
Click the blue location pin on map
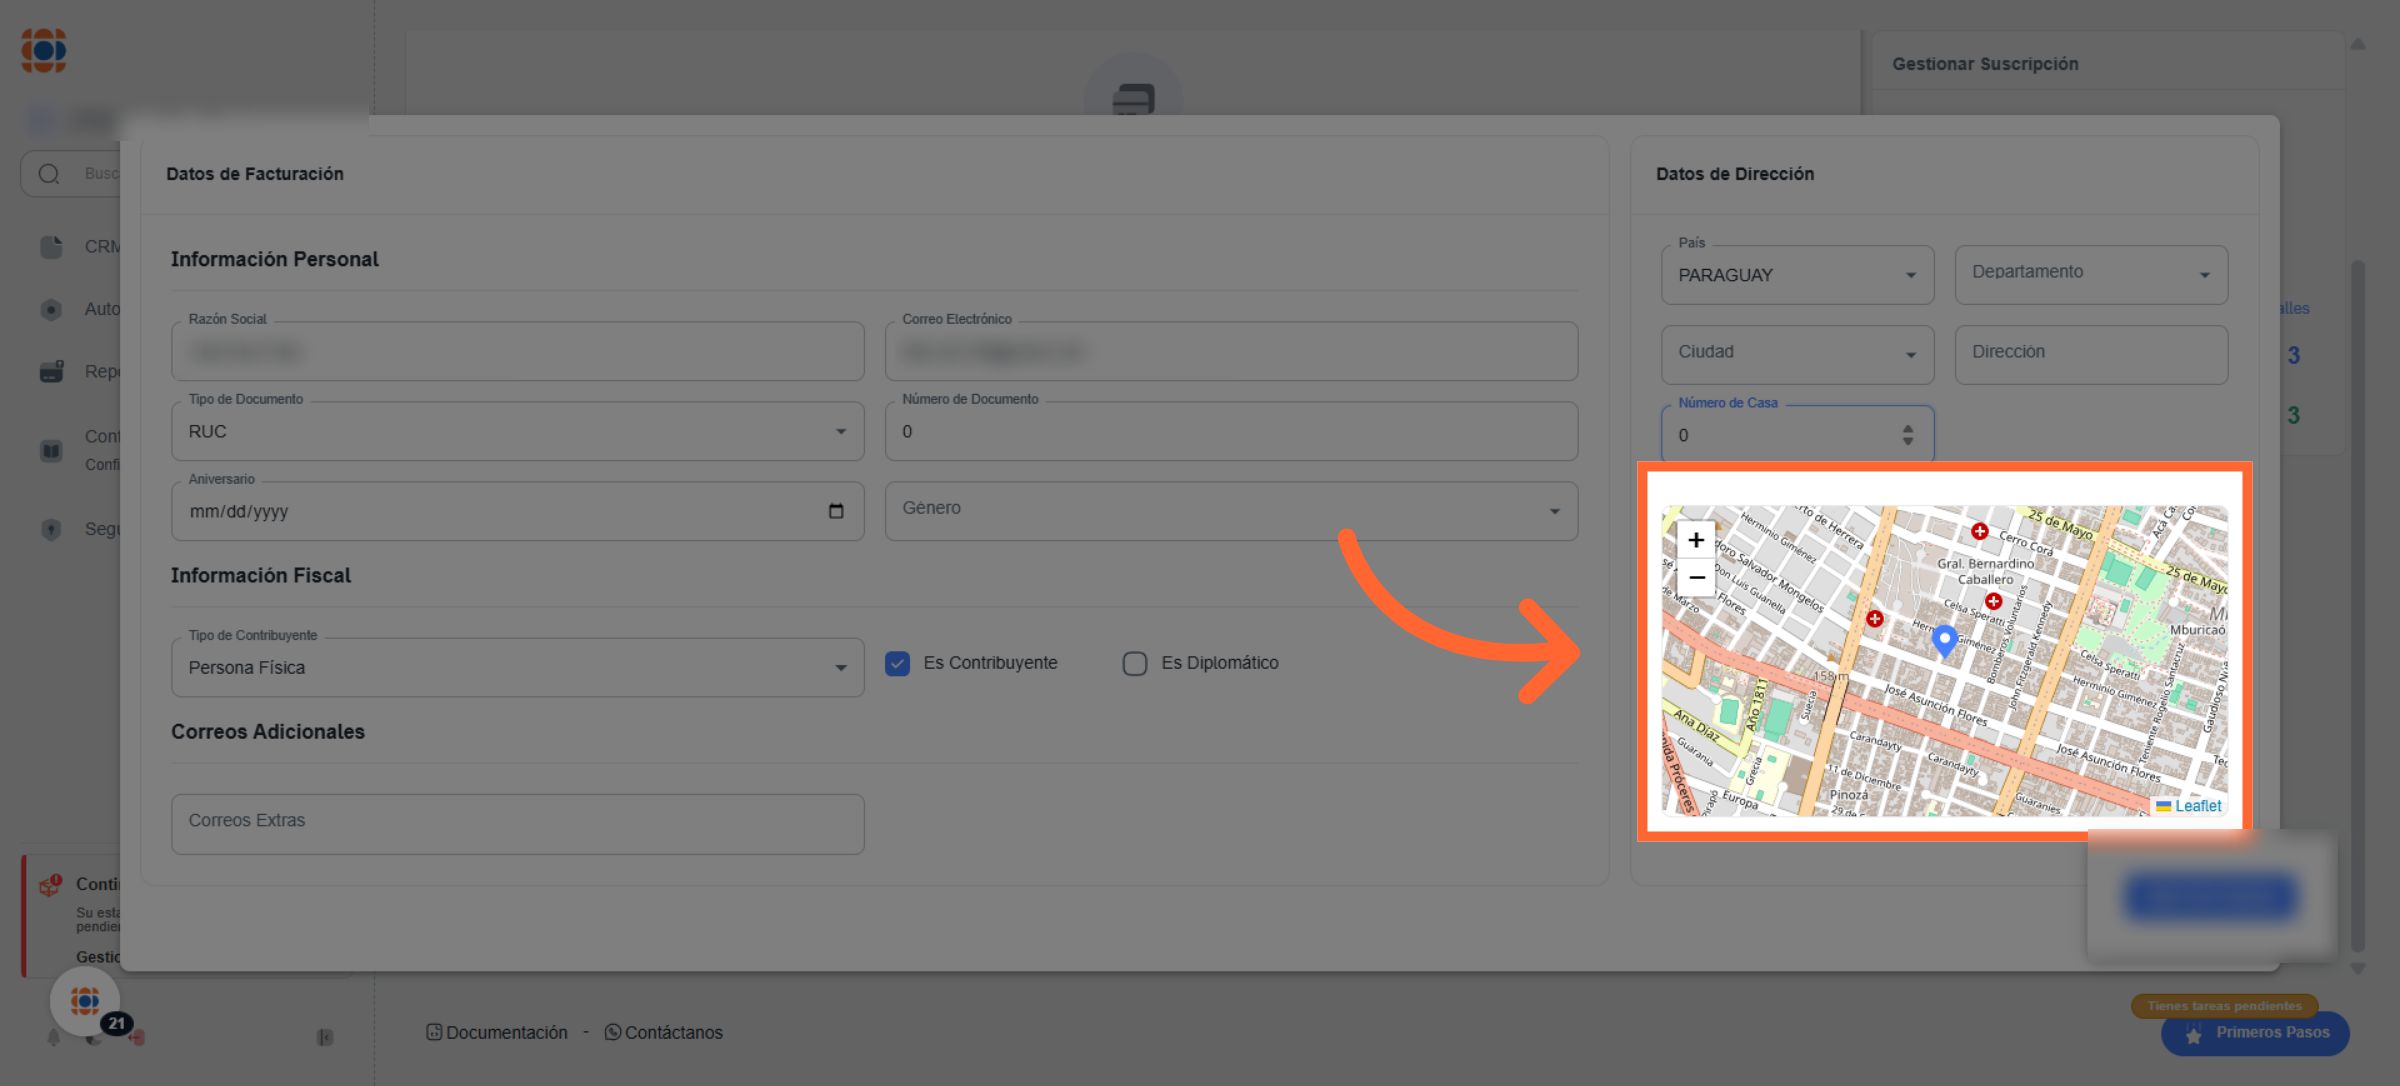(1944, 639)
